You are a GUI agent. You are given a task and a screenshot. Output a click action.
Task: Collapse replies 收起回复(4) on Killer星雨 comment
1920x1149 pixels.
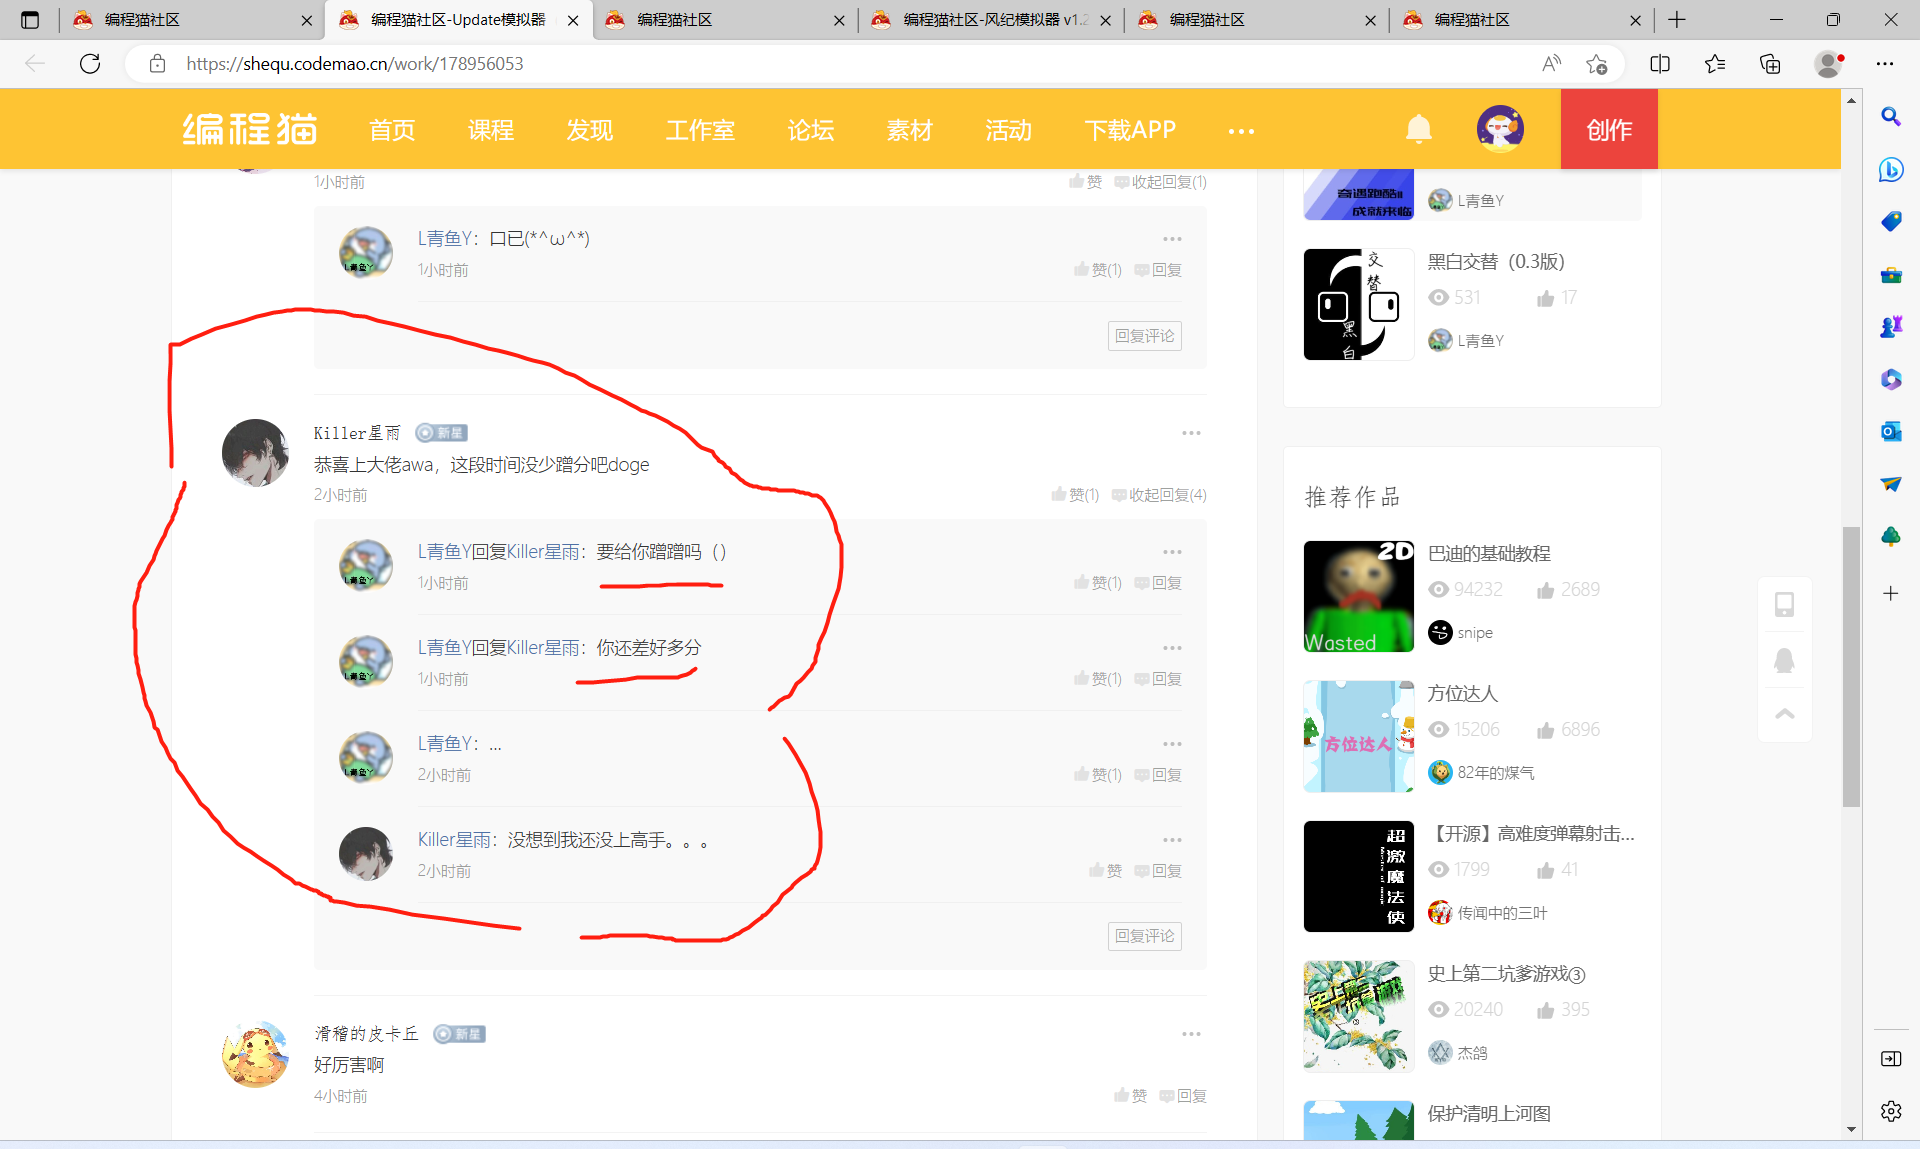pyautogui.click(x=1160, y=494)
